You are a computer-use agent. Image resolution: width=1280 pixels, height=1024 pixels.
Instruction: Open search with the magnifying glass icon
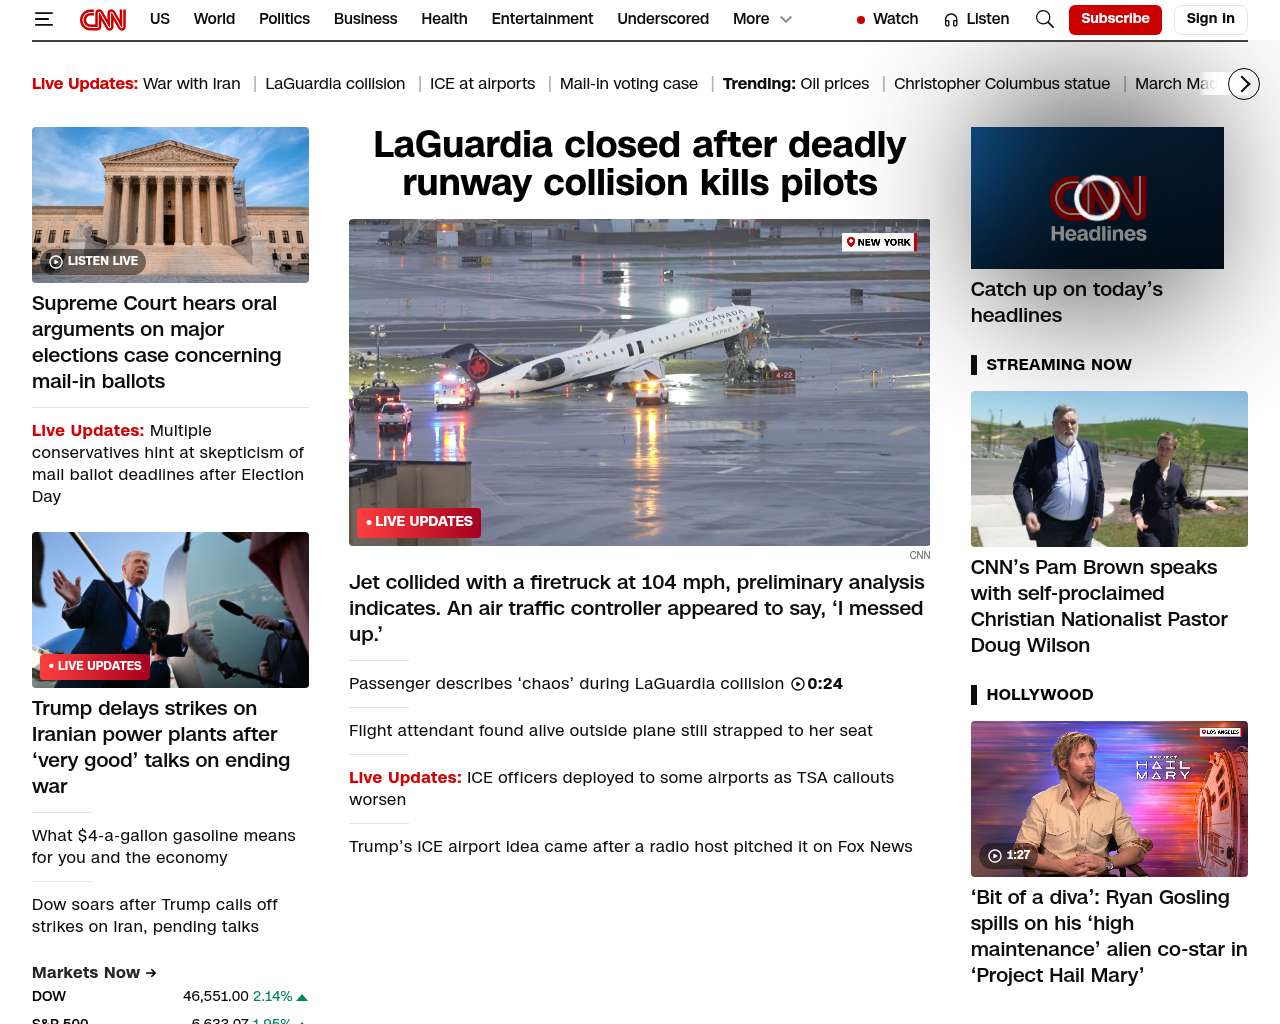[x=1044, y=19]
